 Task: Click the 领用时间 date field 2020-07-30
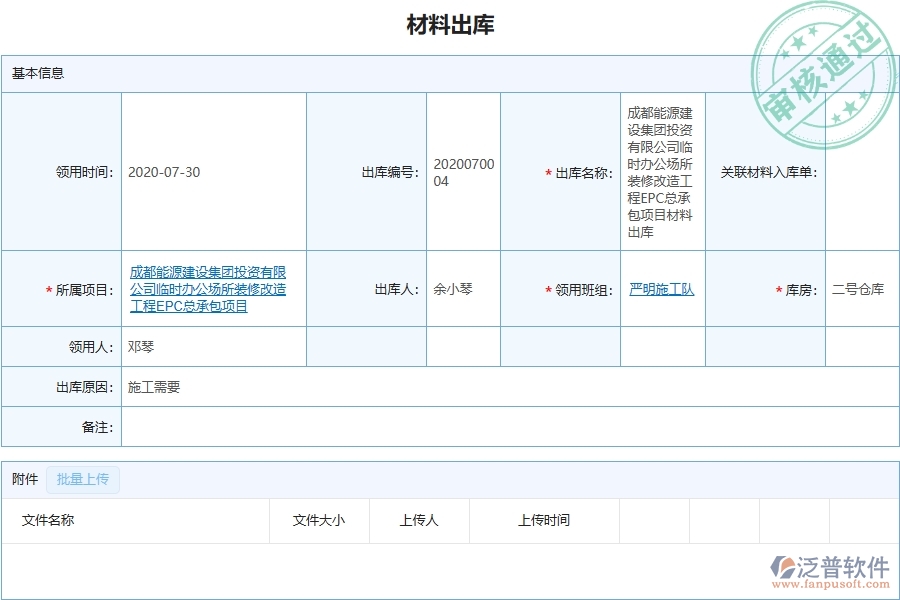[163, 171]
